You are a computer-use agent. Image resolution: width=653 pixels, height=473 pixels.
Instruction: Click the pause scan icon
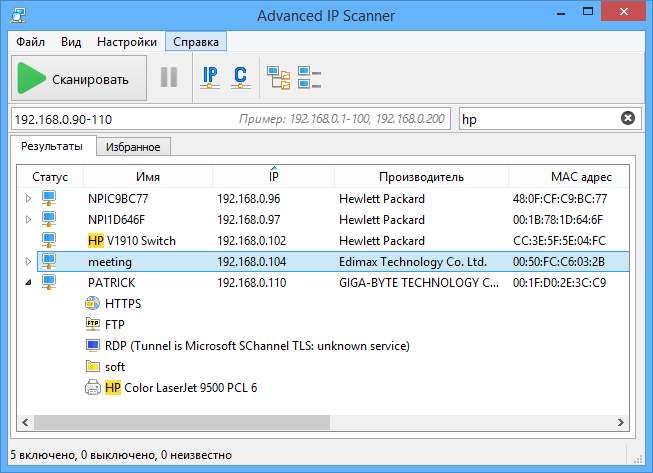169,77
